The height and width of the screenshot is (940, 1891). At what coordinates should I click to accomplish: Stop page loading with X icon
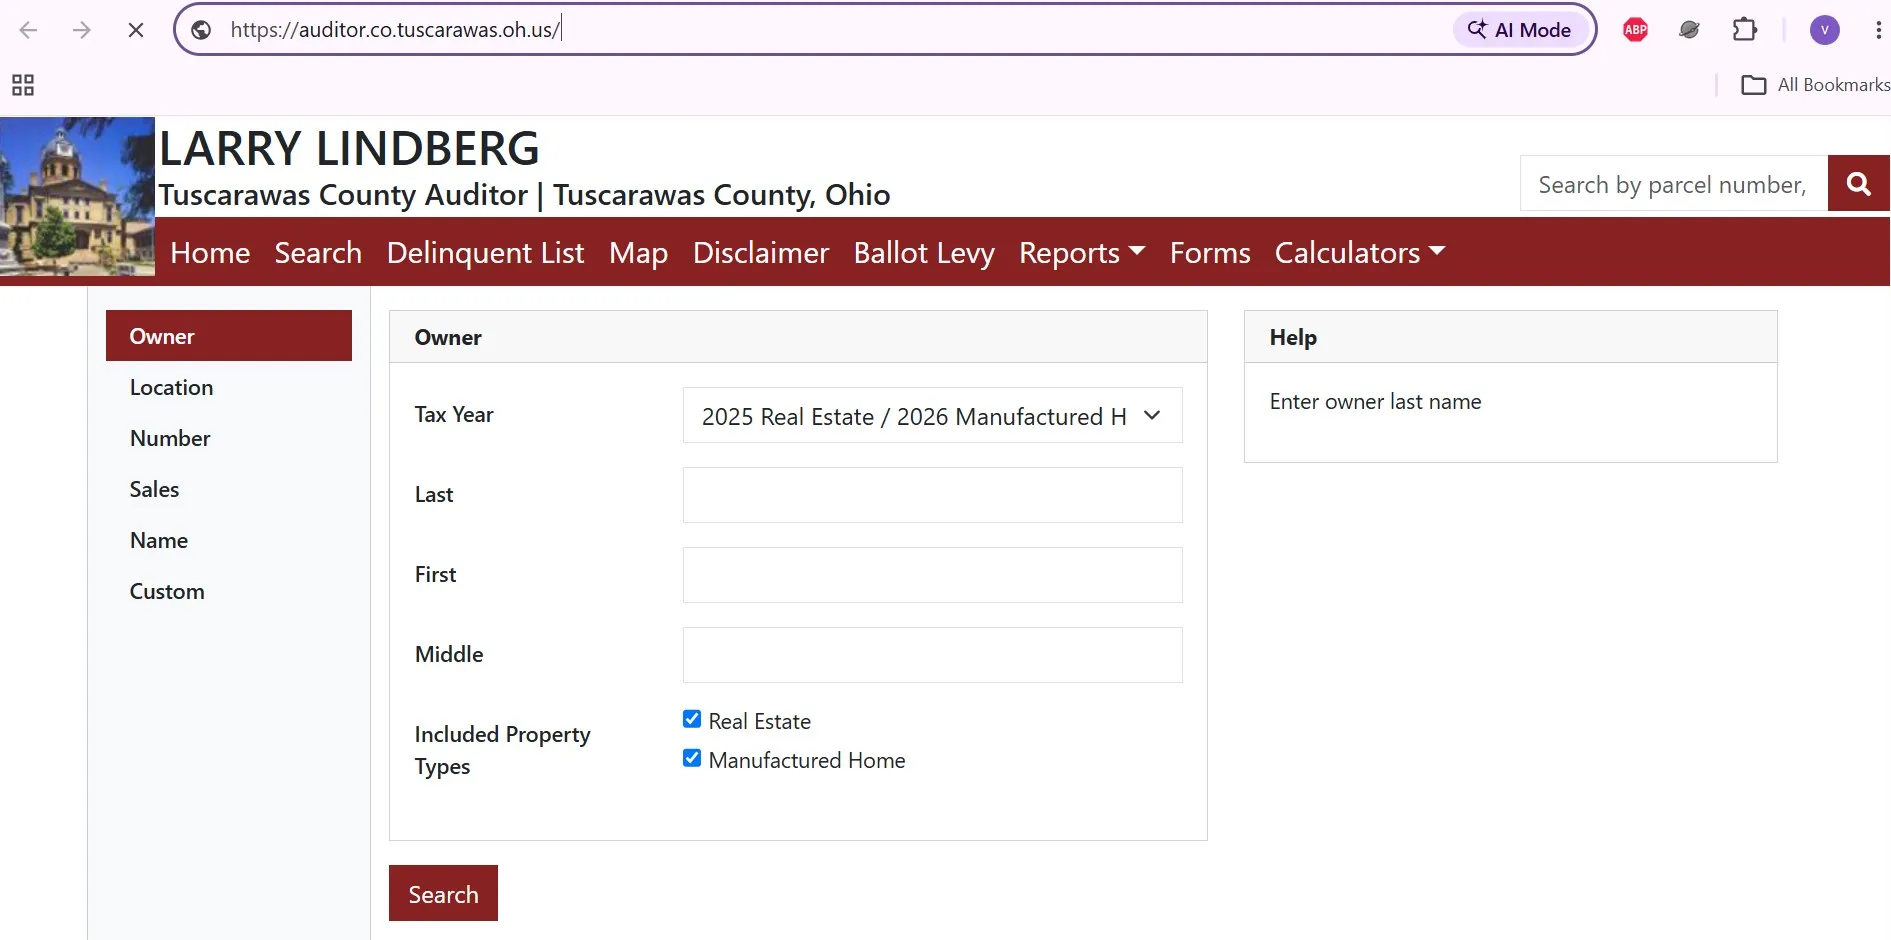pyautogui.click(x=136, y=30)
